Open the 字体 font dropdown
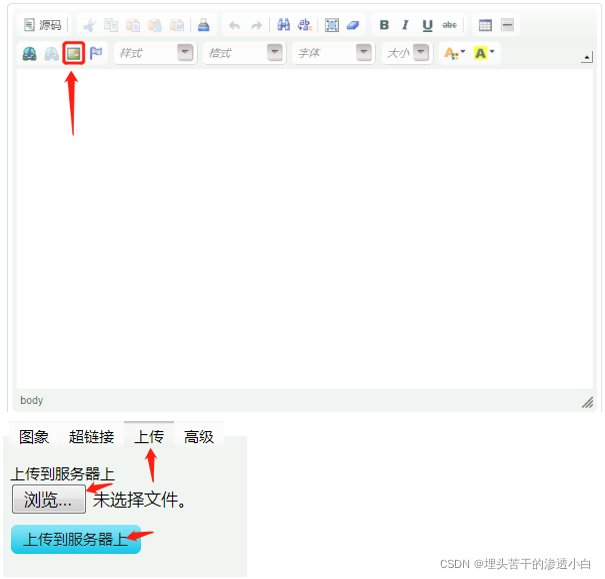 334,53
